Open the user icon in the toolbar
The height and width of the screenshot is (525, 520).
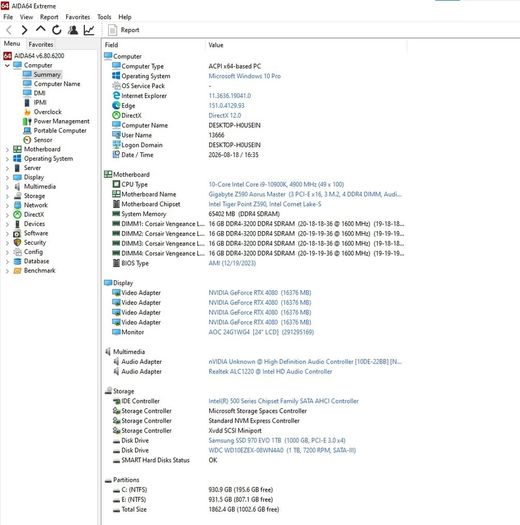pos(73,30)
